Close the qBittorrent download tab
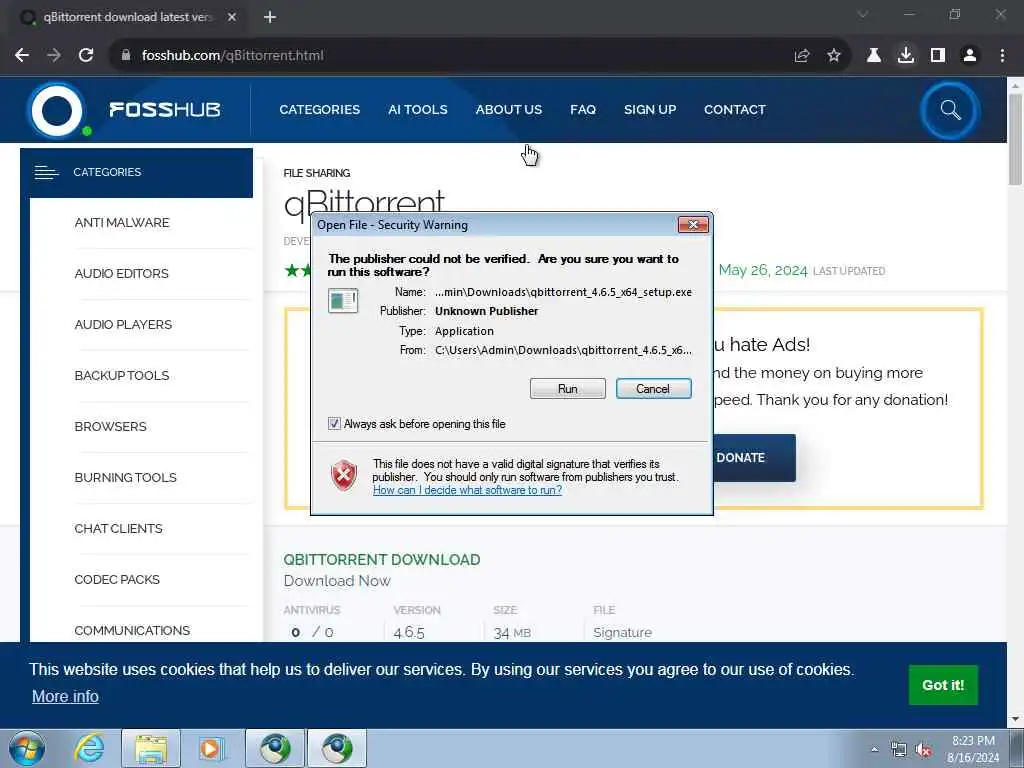1024x768 pixels. [232, 18]
